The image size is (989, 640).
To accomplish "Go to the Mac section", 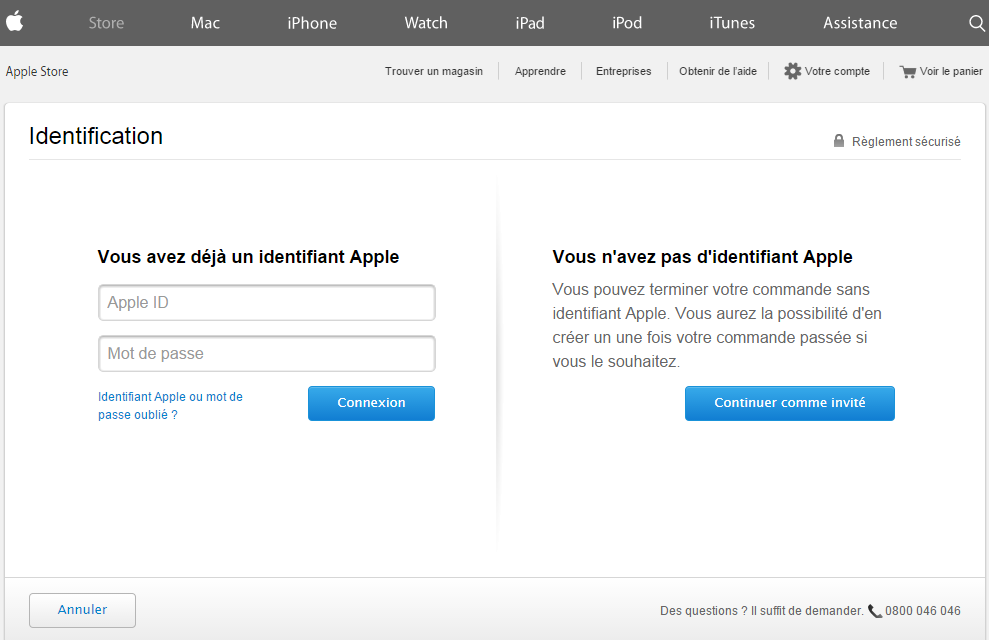I will 205,23.
